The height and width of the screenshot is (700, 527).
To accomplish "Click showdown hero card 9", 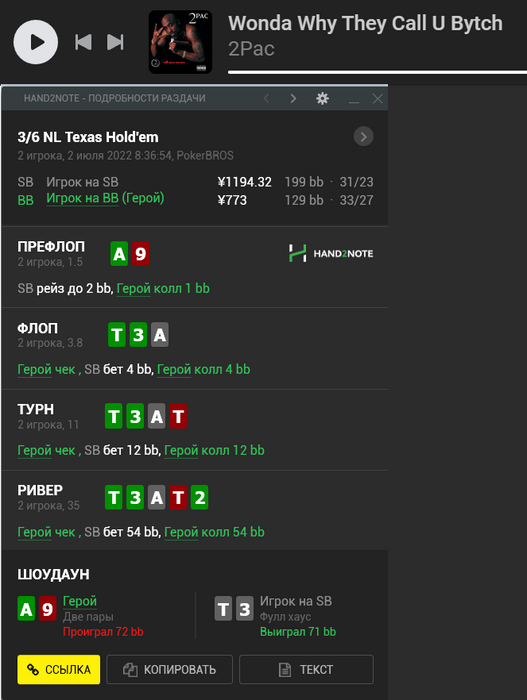I will click(x=48, y=609).
